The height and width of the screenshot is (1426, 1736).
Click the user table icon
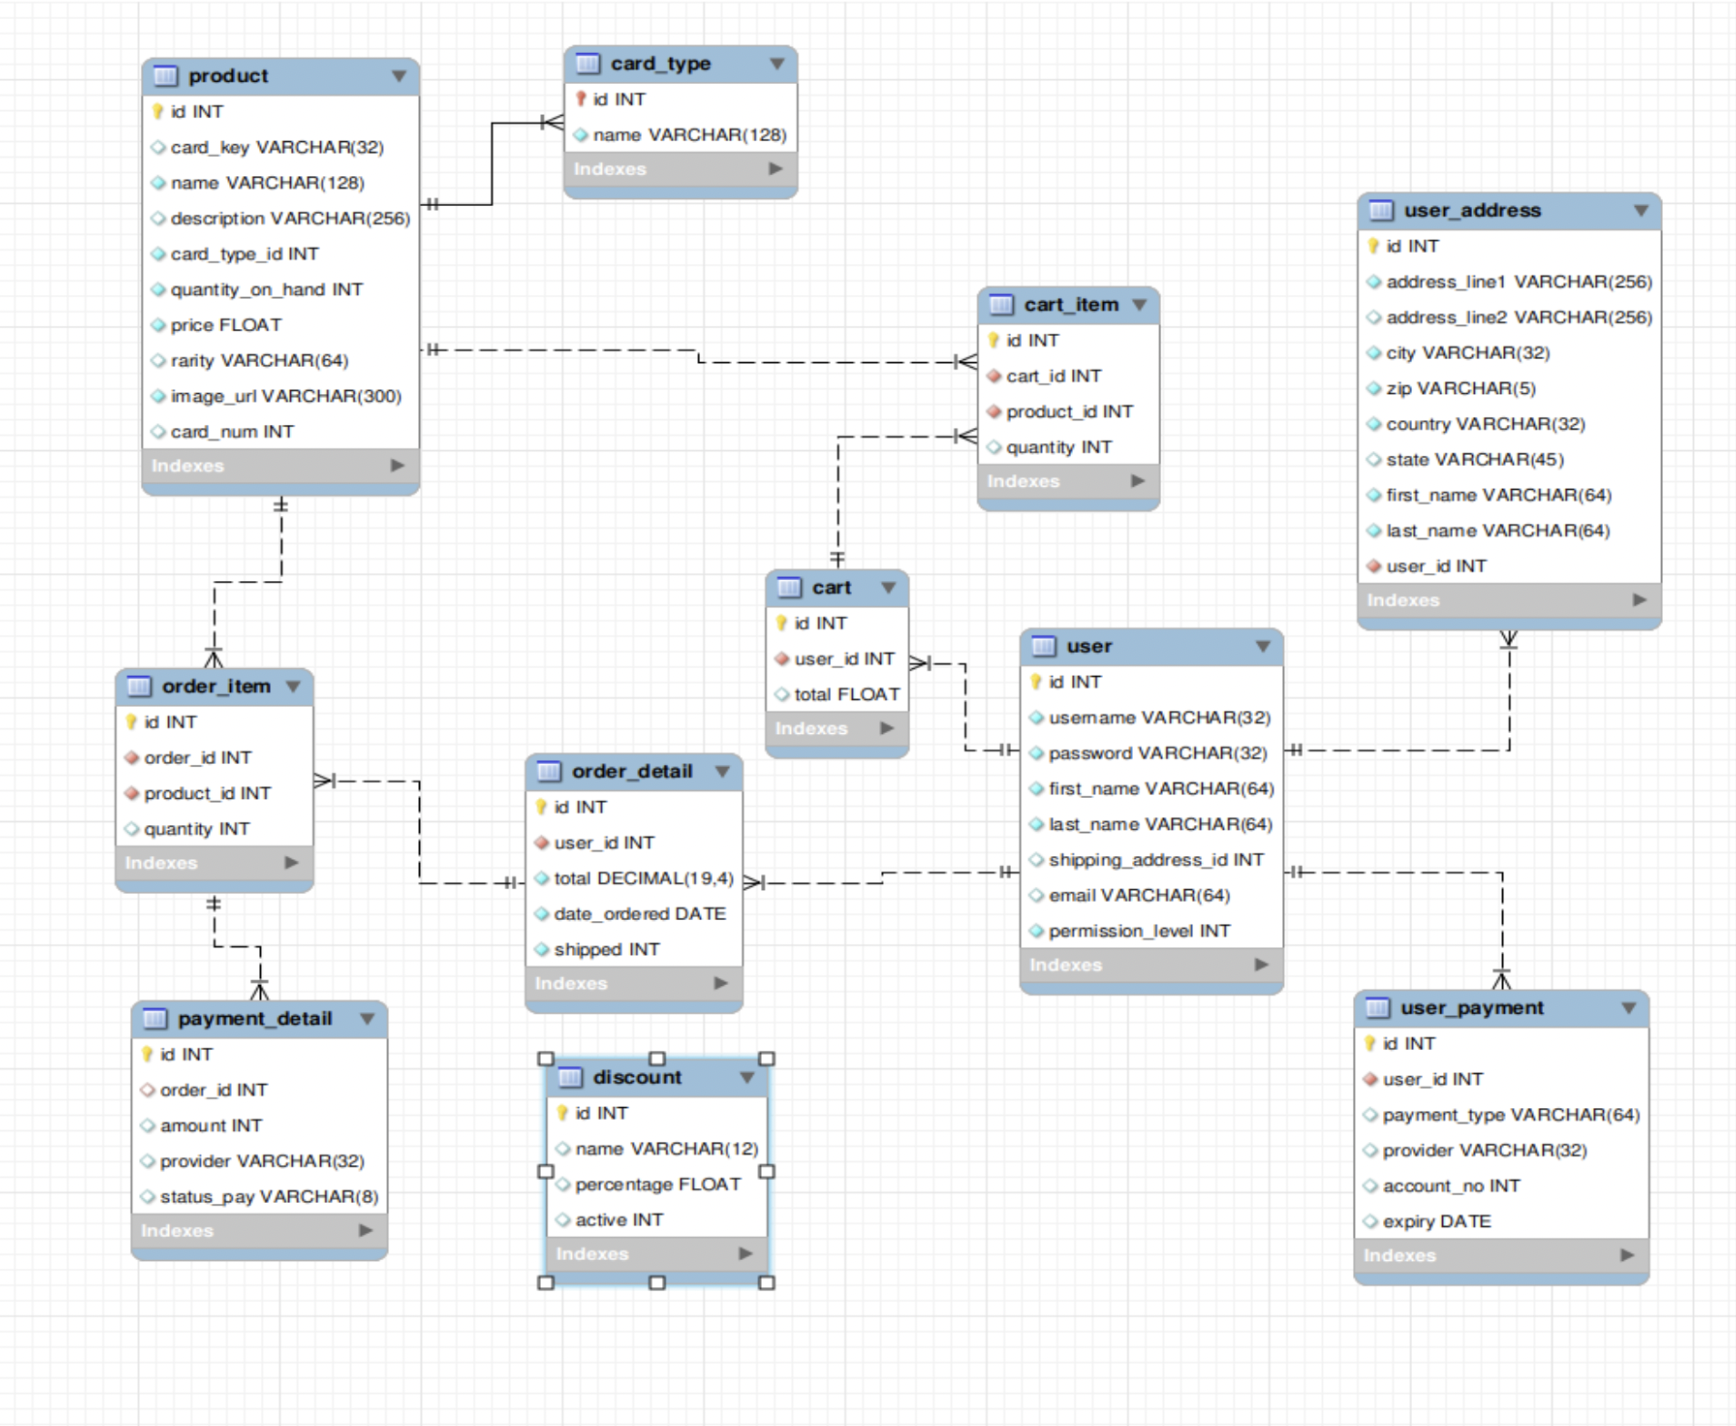click(1043, 647)
